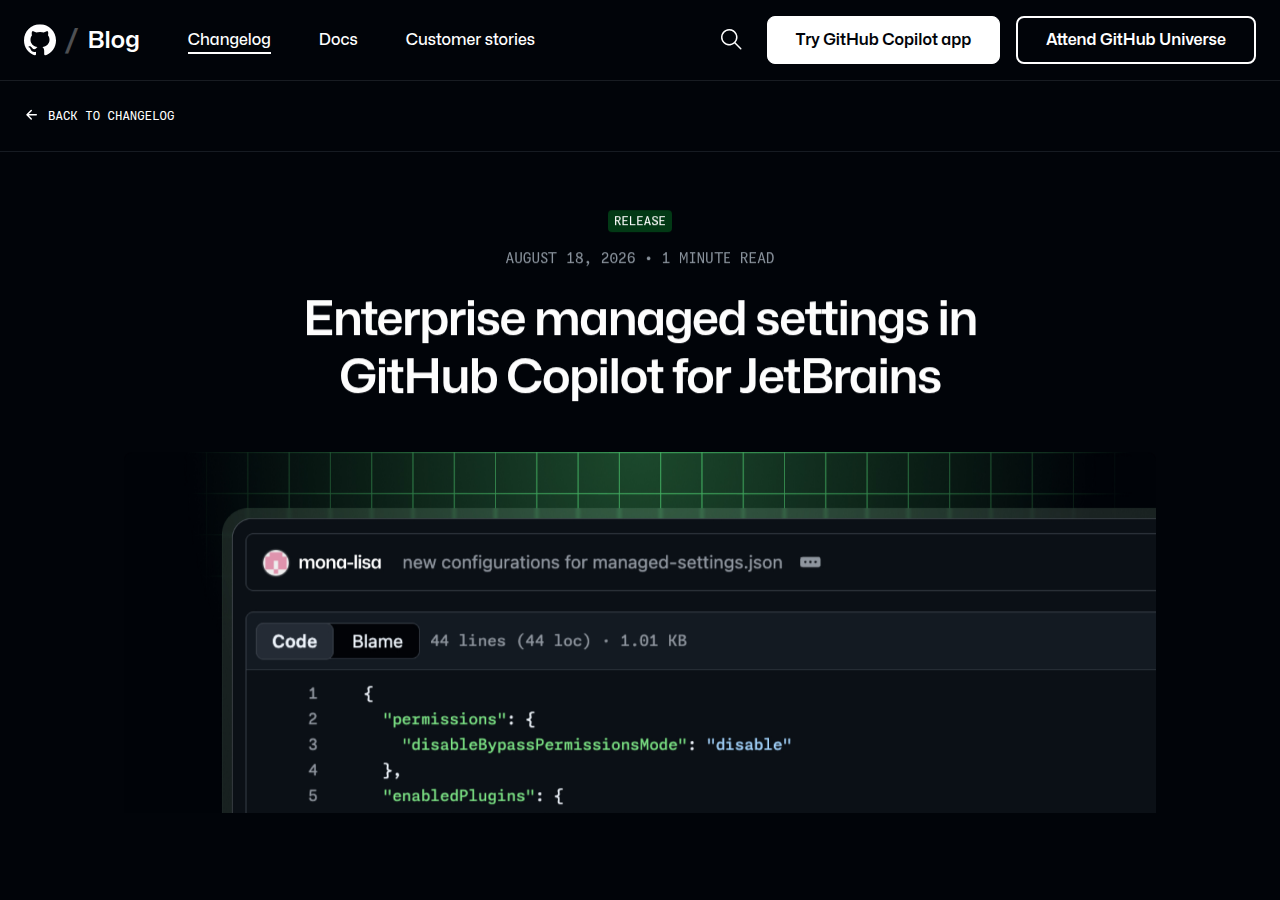The height and width of the screenshot is (900, 1280).
Task: Click the article title heading
Action: (x=640, y=348)
